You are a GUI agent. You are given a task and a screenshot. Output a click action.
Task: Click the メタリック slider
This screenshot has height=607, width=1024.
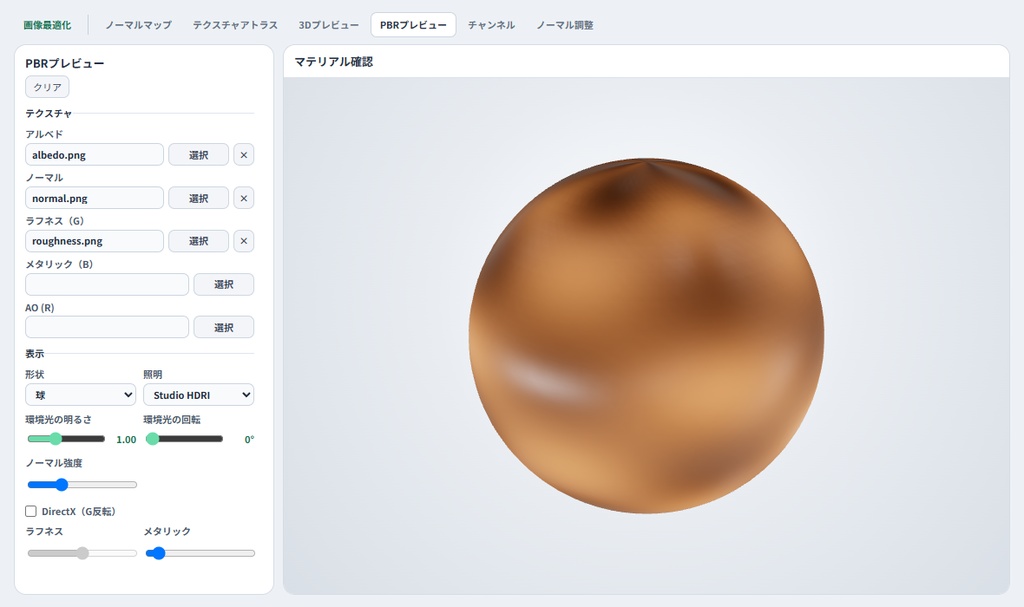(x=200, y=553)
